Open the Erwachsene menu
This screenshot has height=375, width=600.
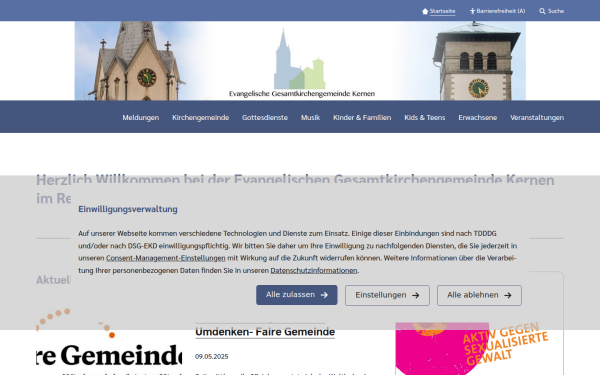click(x=478, y=117)
